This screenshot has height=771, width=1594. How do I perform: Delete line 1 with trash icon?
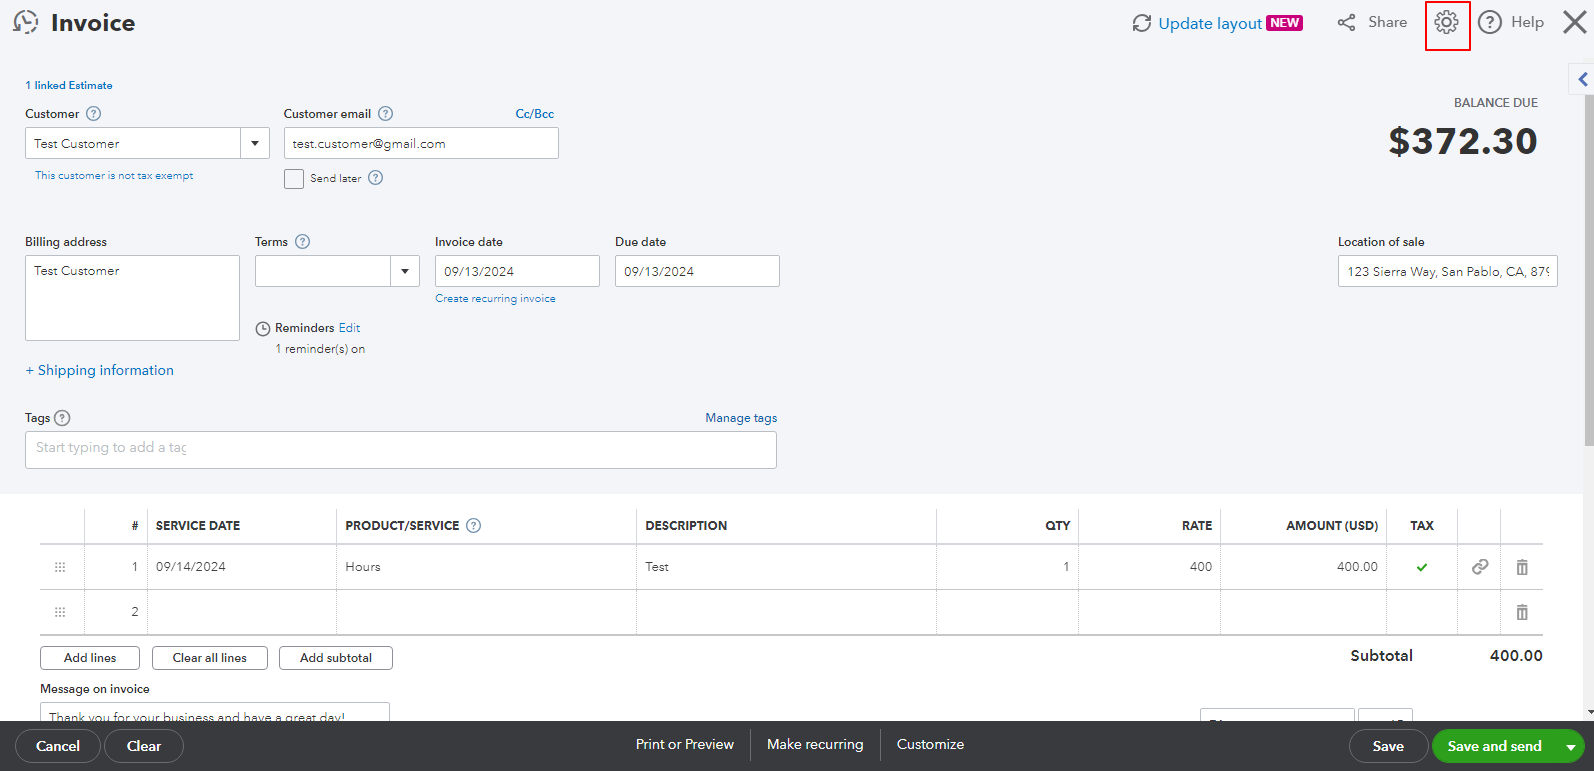[x=1521, y=567]
